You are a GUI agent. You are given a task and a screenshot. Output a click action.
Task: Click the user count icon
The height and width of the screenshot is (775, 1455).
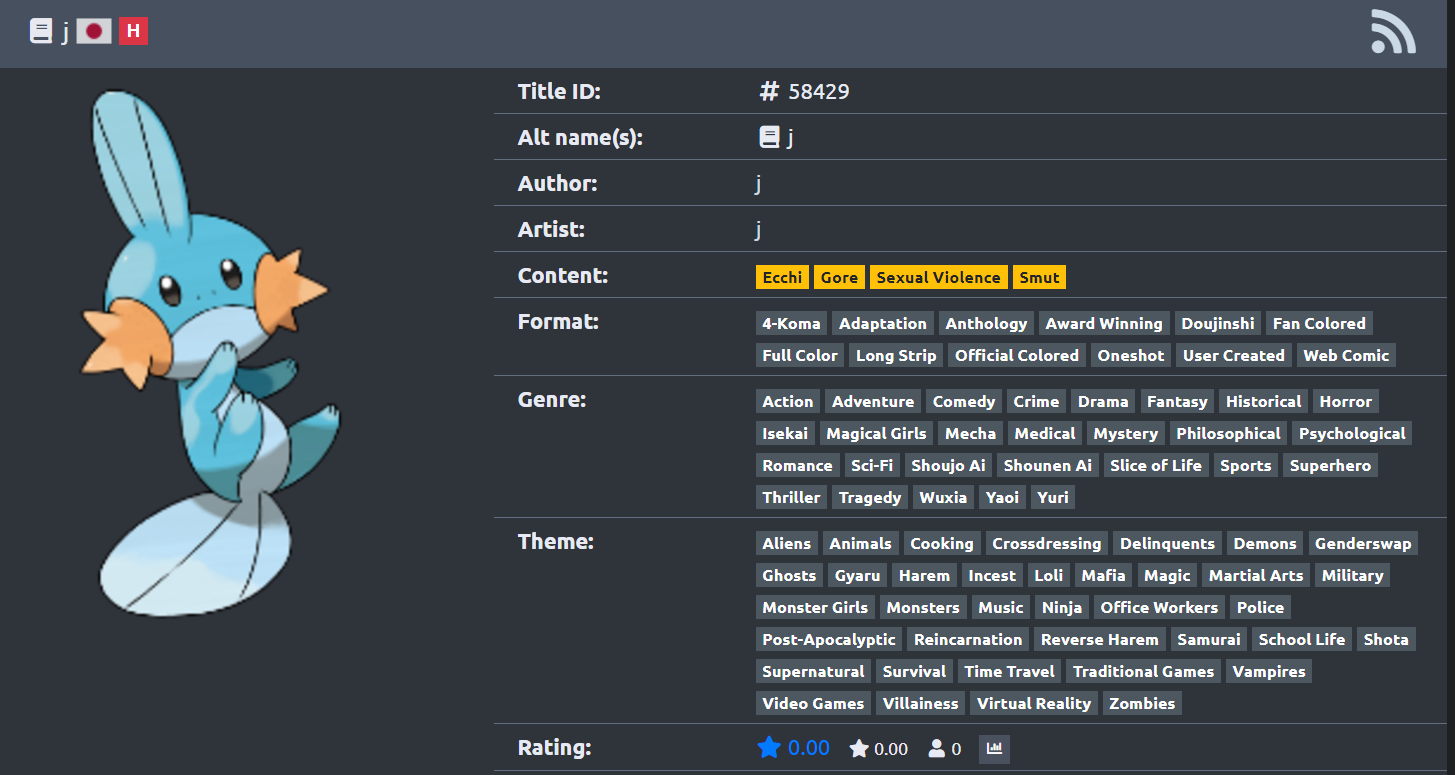click(937, 749)
